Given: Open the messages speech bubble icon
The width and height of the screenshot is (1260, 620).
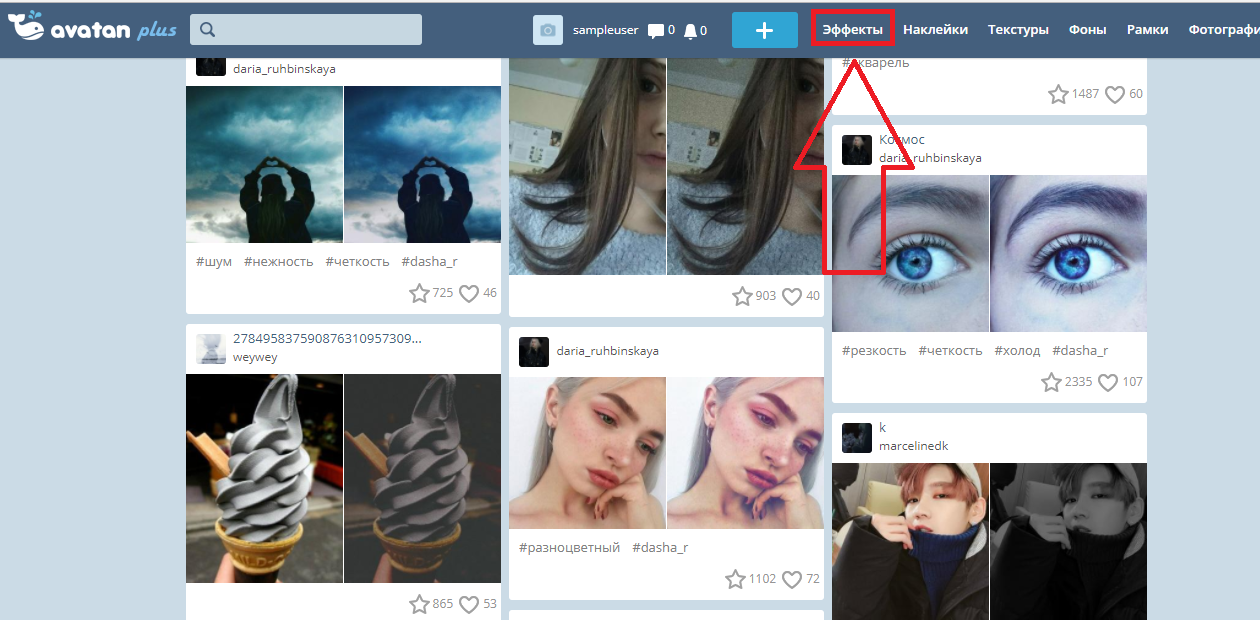Looking at the screenshot, I should click(x=656, y=31).
